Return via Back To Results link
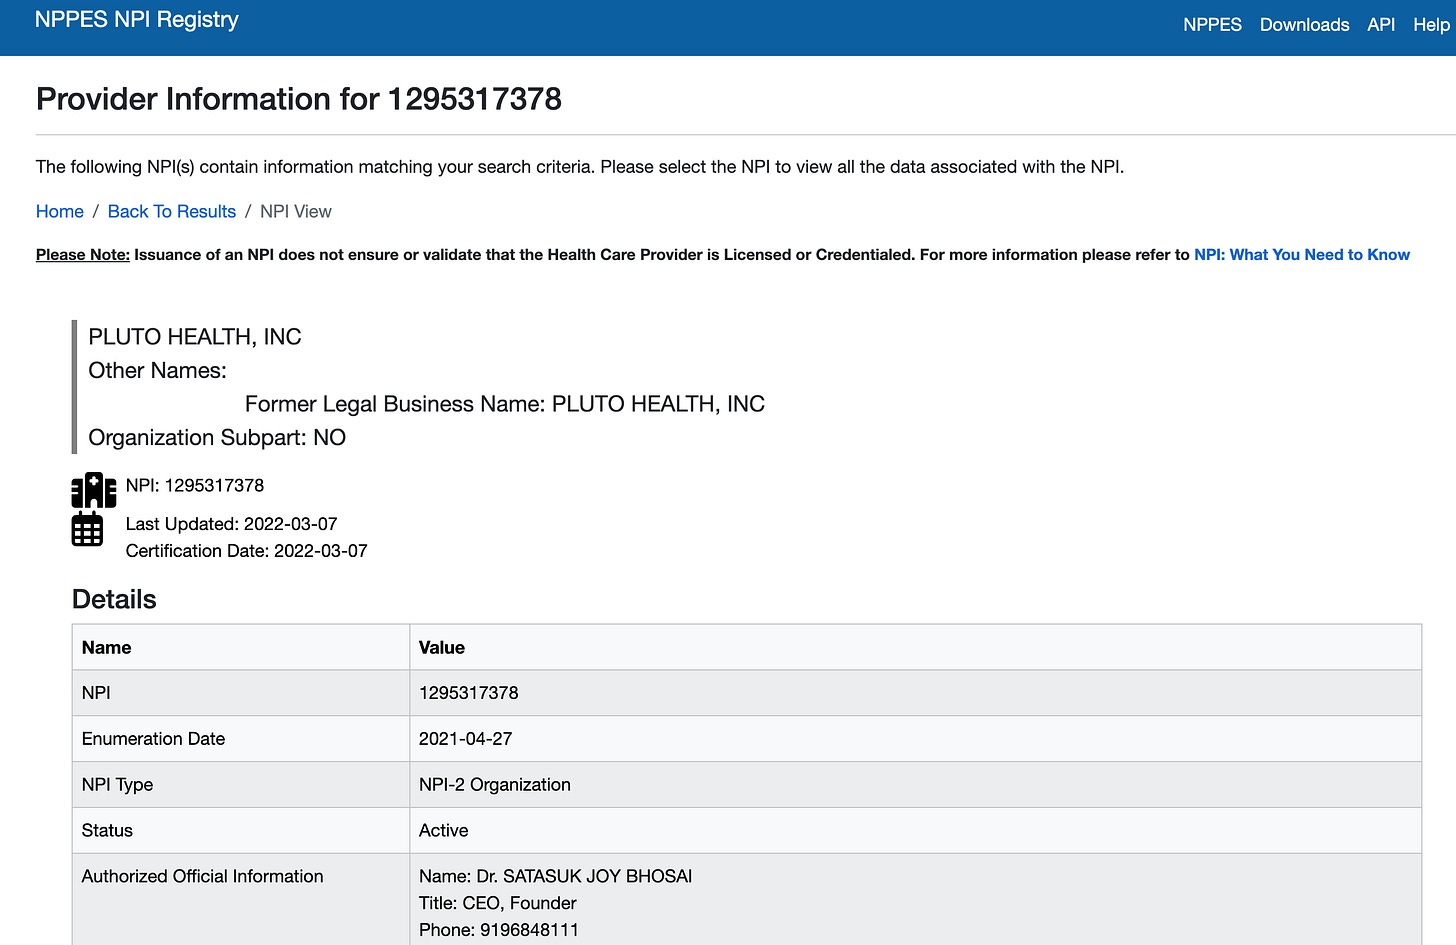1456x945 pixels. [x=172, y=212]
